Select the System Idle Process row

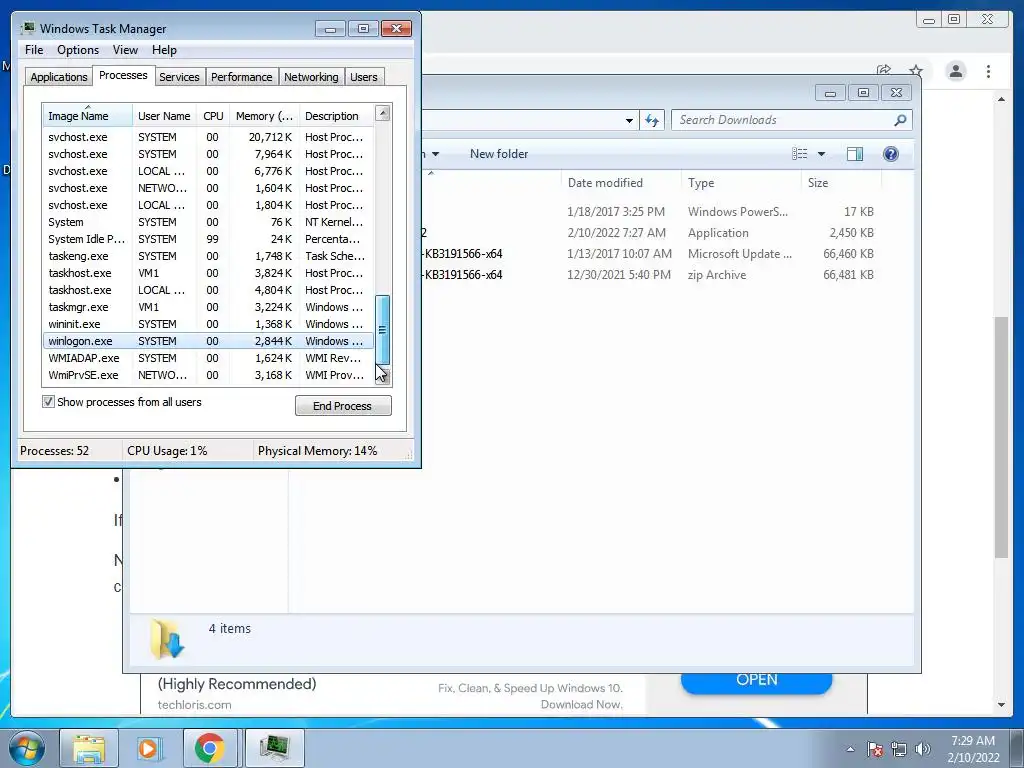pyautogui.click(x=208, y=239)
